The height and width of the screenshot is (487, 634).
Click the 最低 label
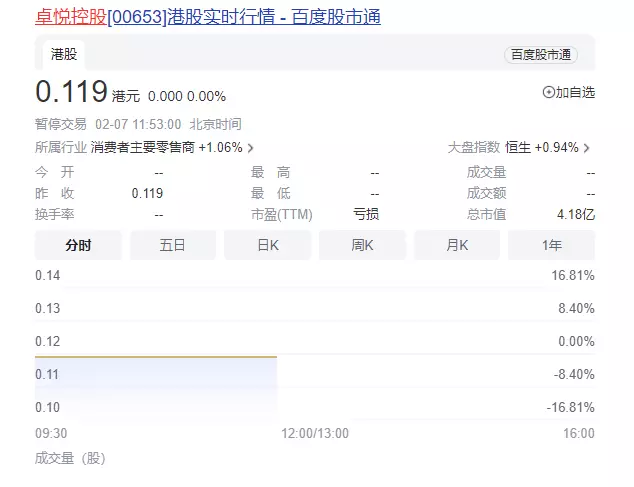click(x=271, y=193)
